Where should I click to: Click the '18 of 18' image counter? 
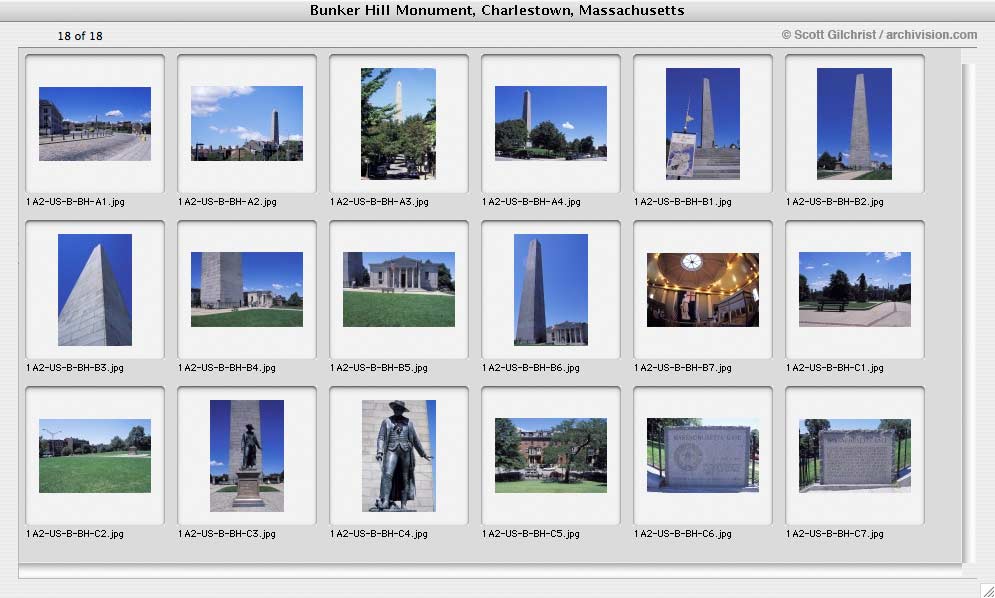tap(80, 36)
